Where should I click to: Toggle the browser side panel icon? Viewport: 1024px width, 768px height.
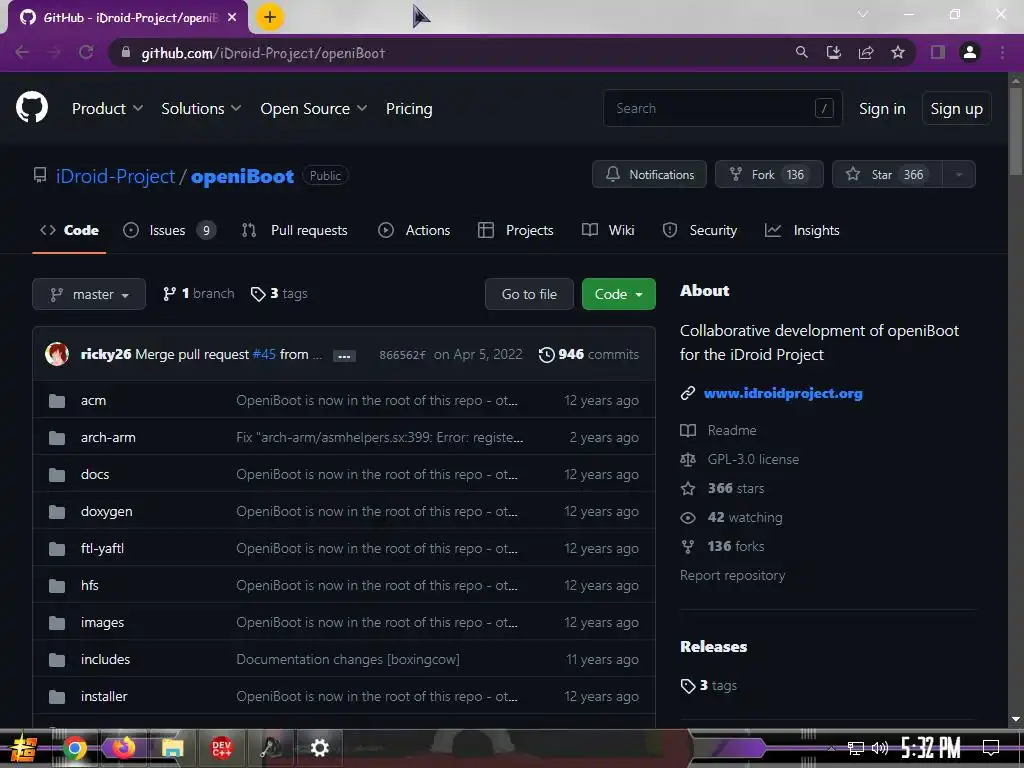(x=938, y=52)
